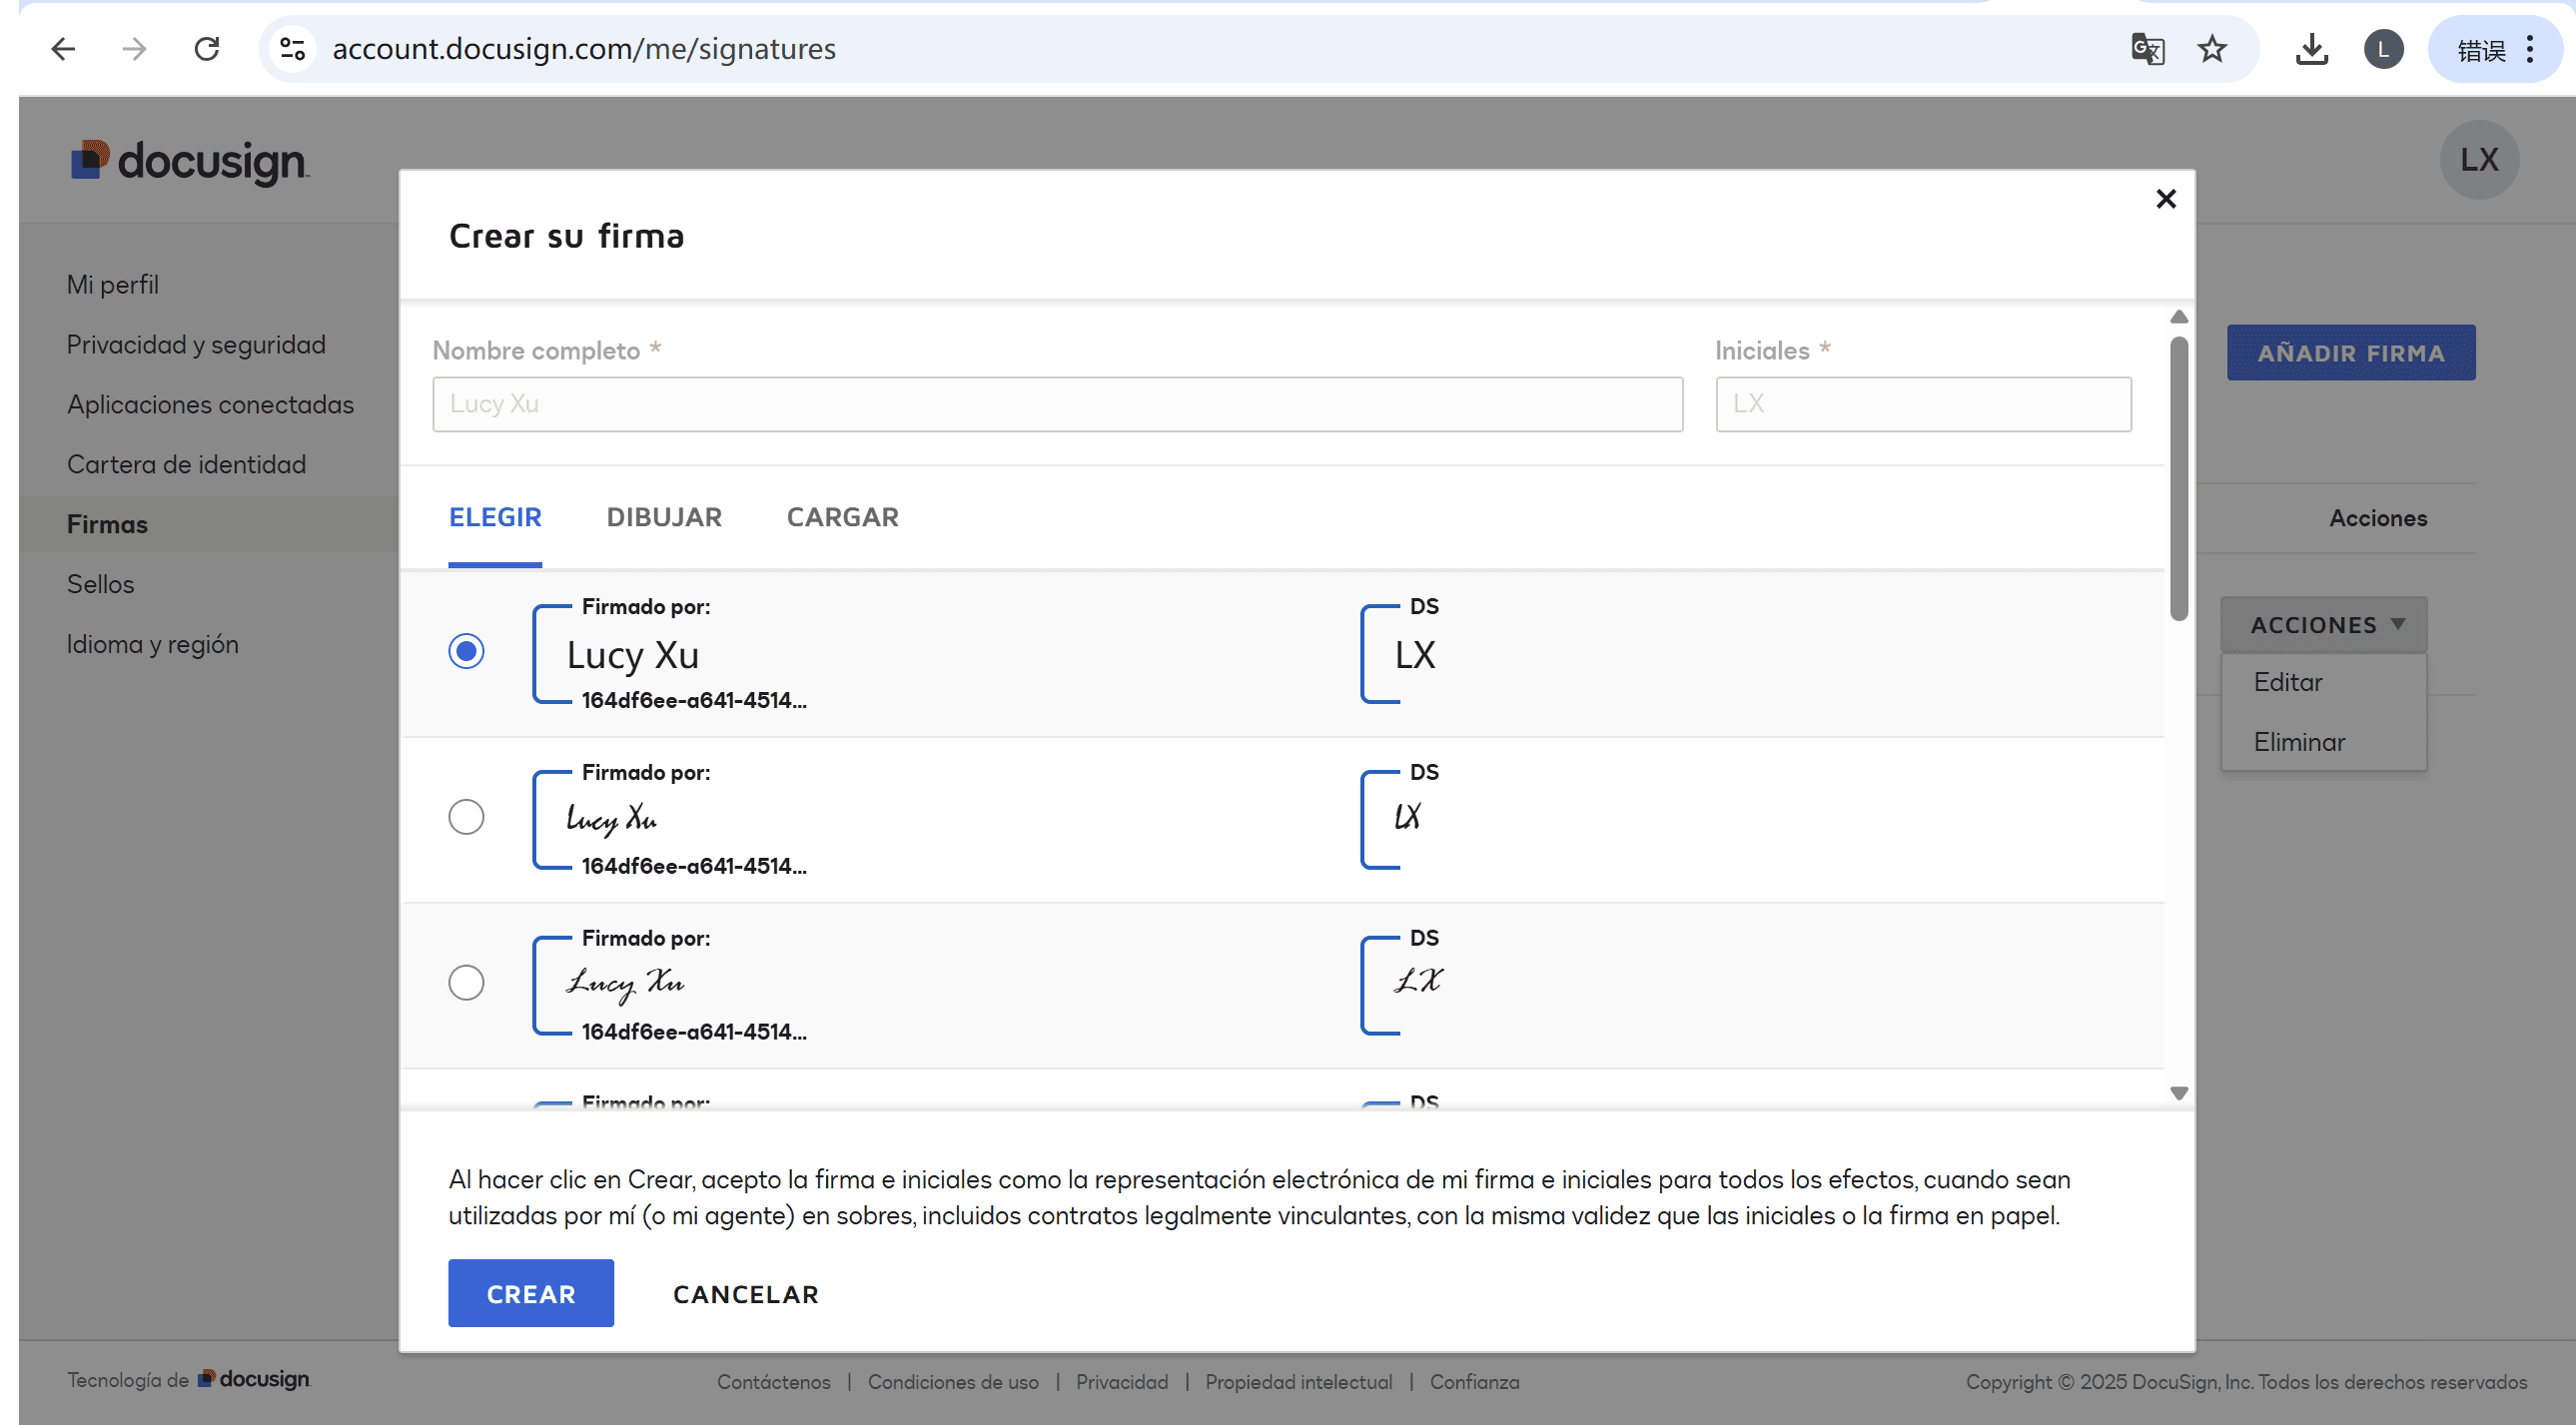The width and height of the screenshot is (2576, 1425).
Task: Expand the ACCIONES dropdown
Action: pos(2324,625)
